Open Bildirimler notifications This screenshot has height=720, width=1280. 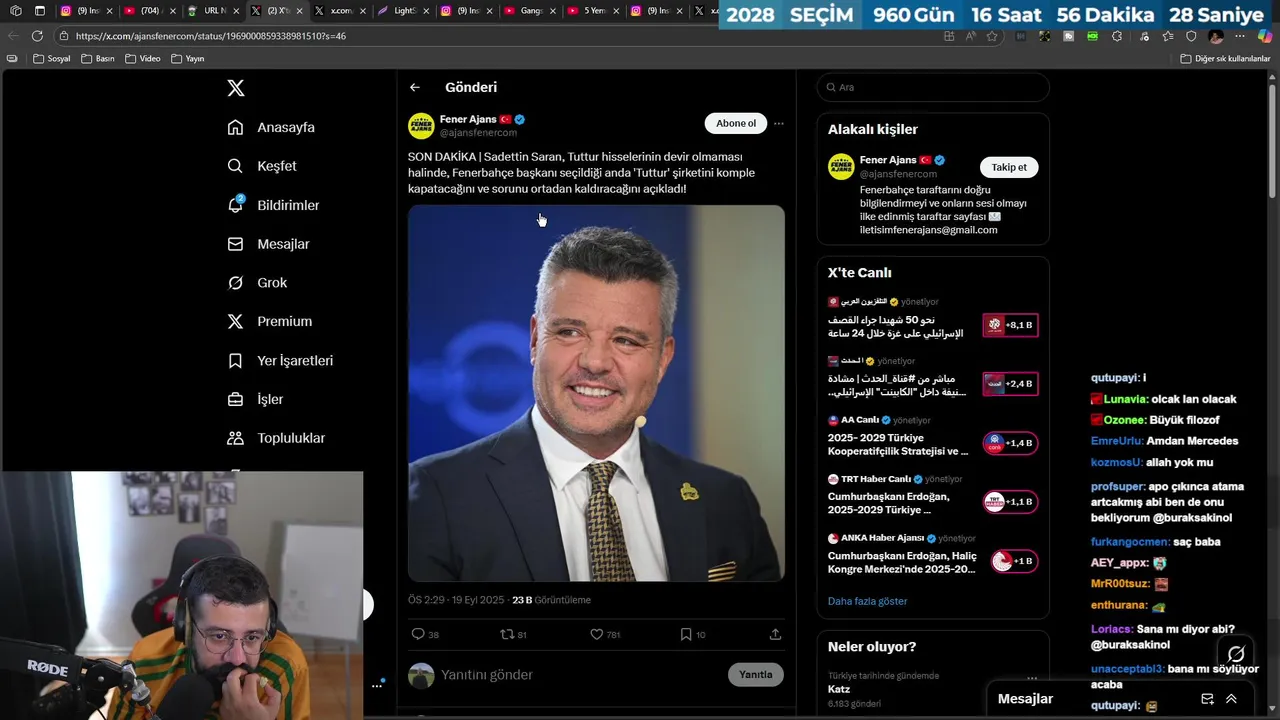coord(273,205)
